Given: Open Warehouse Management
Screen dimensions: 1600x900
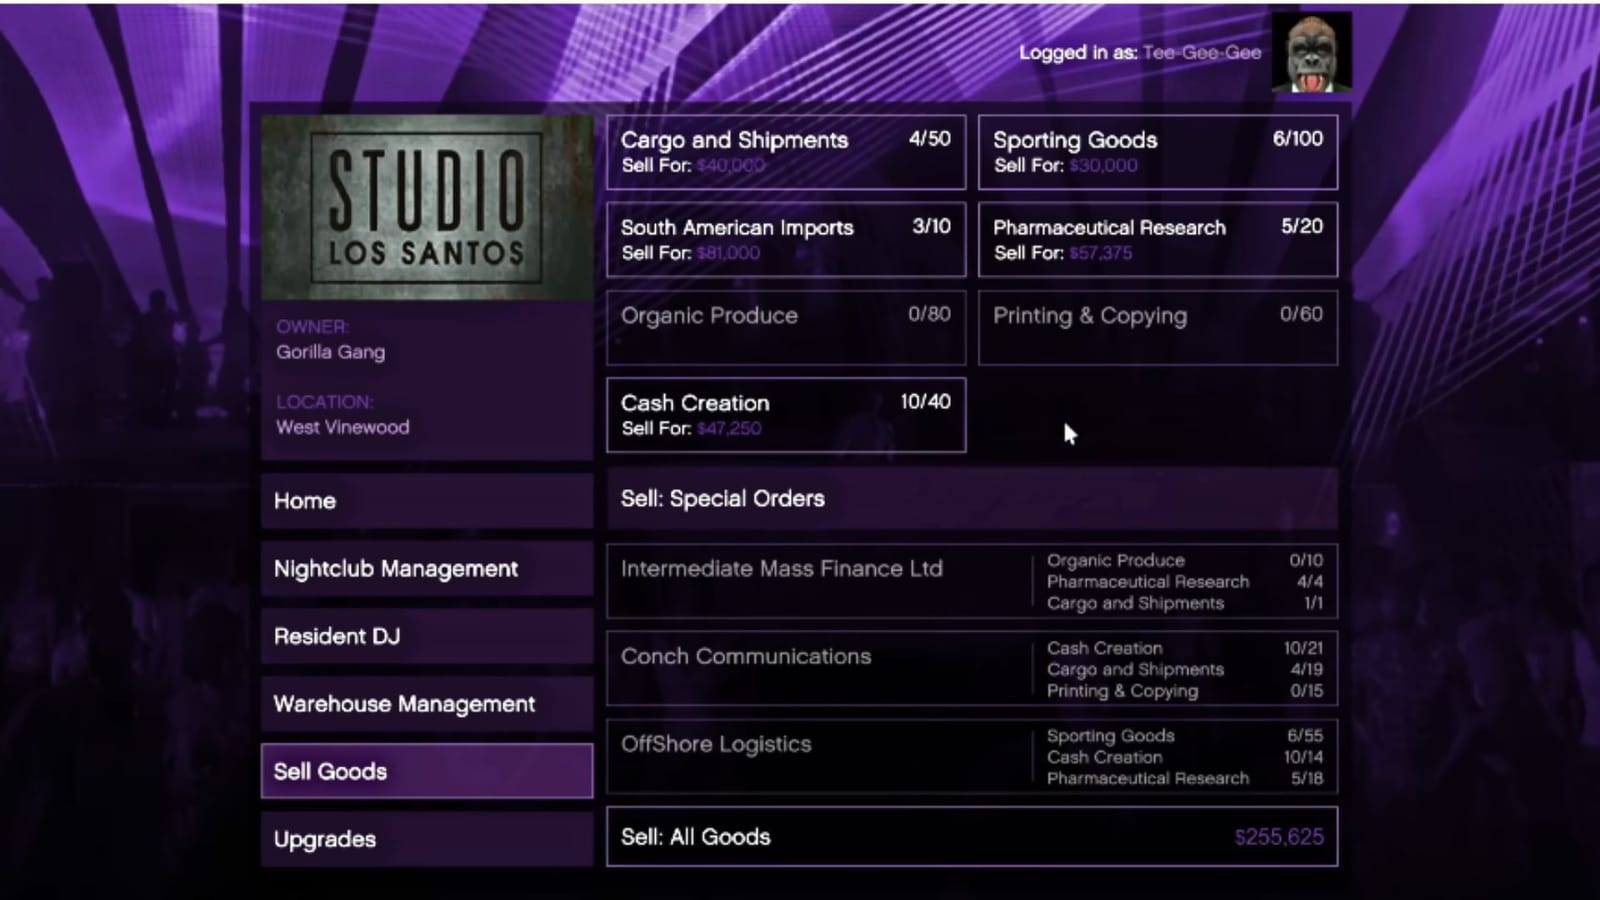Looking at the screenshot, I should 427,704.
